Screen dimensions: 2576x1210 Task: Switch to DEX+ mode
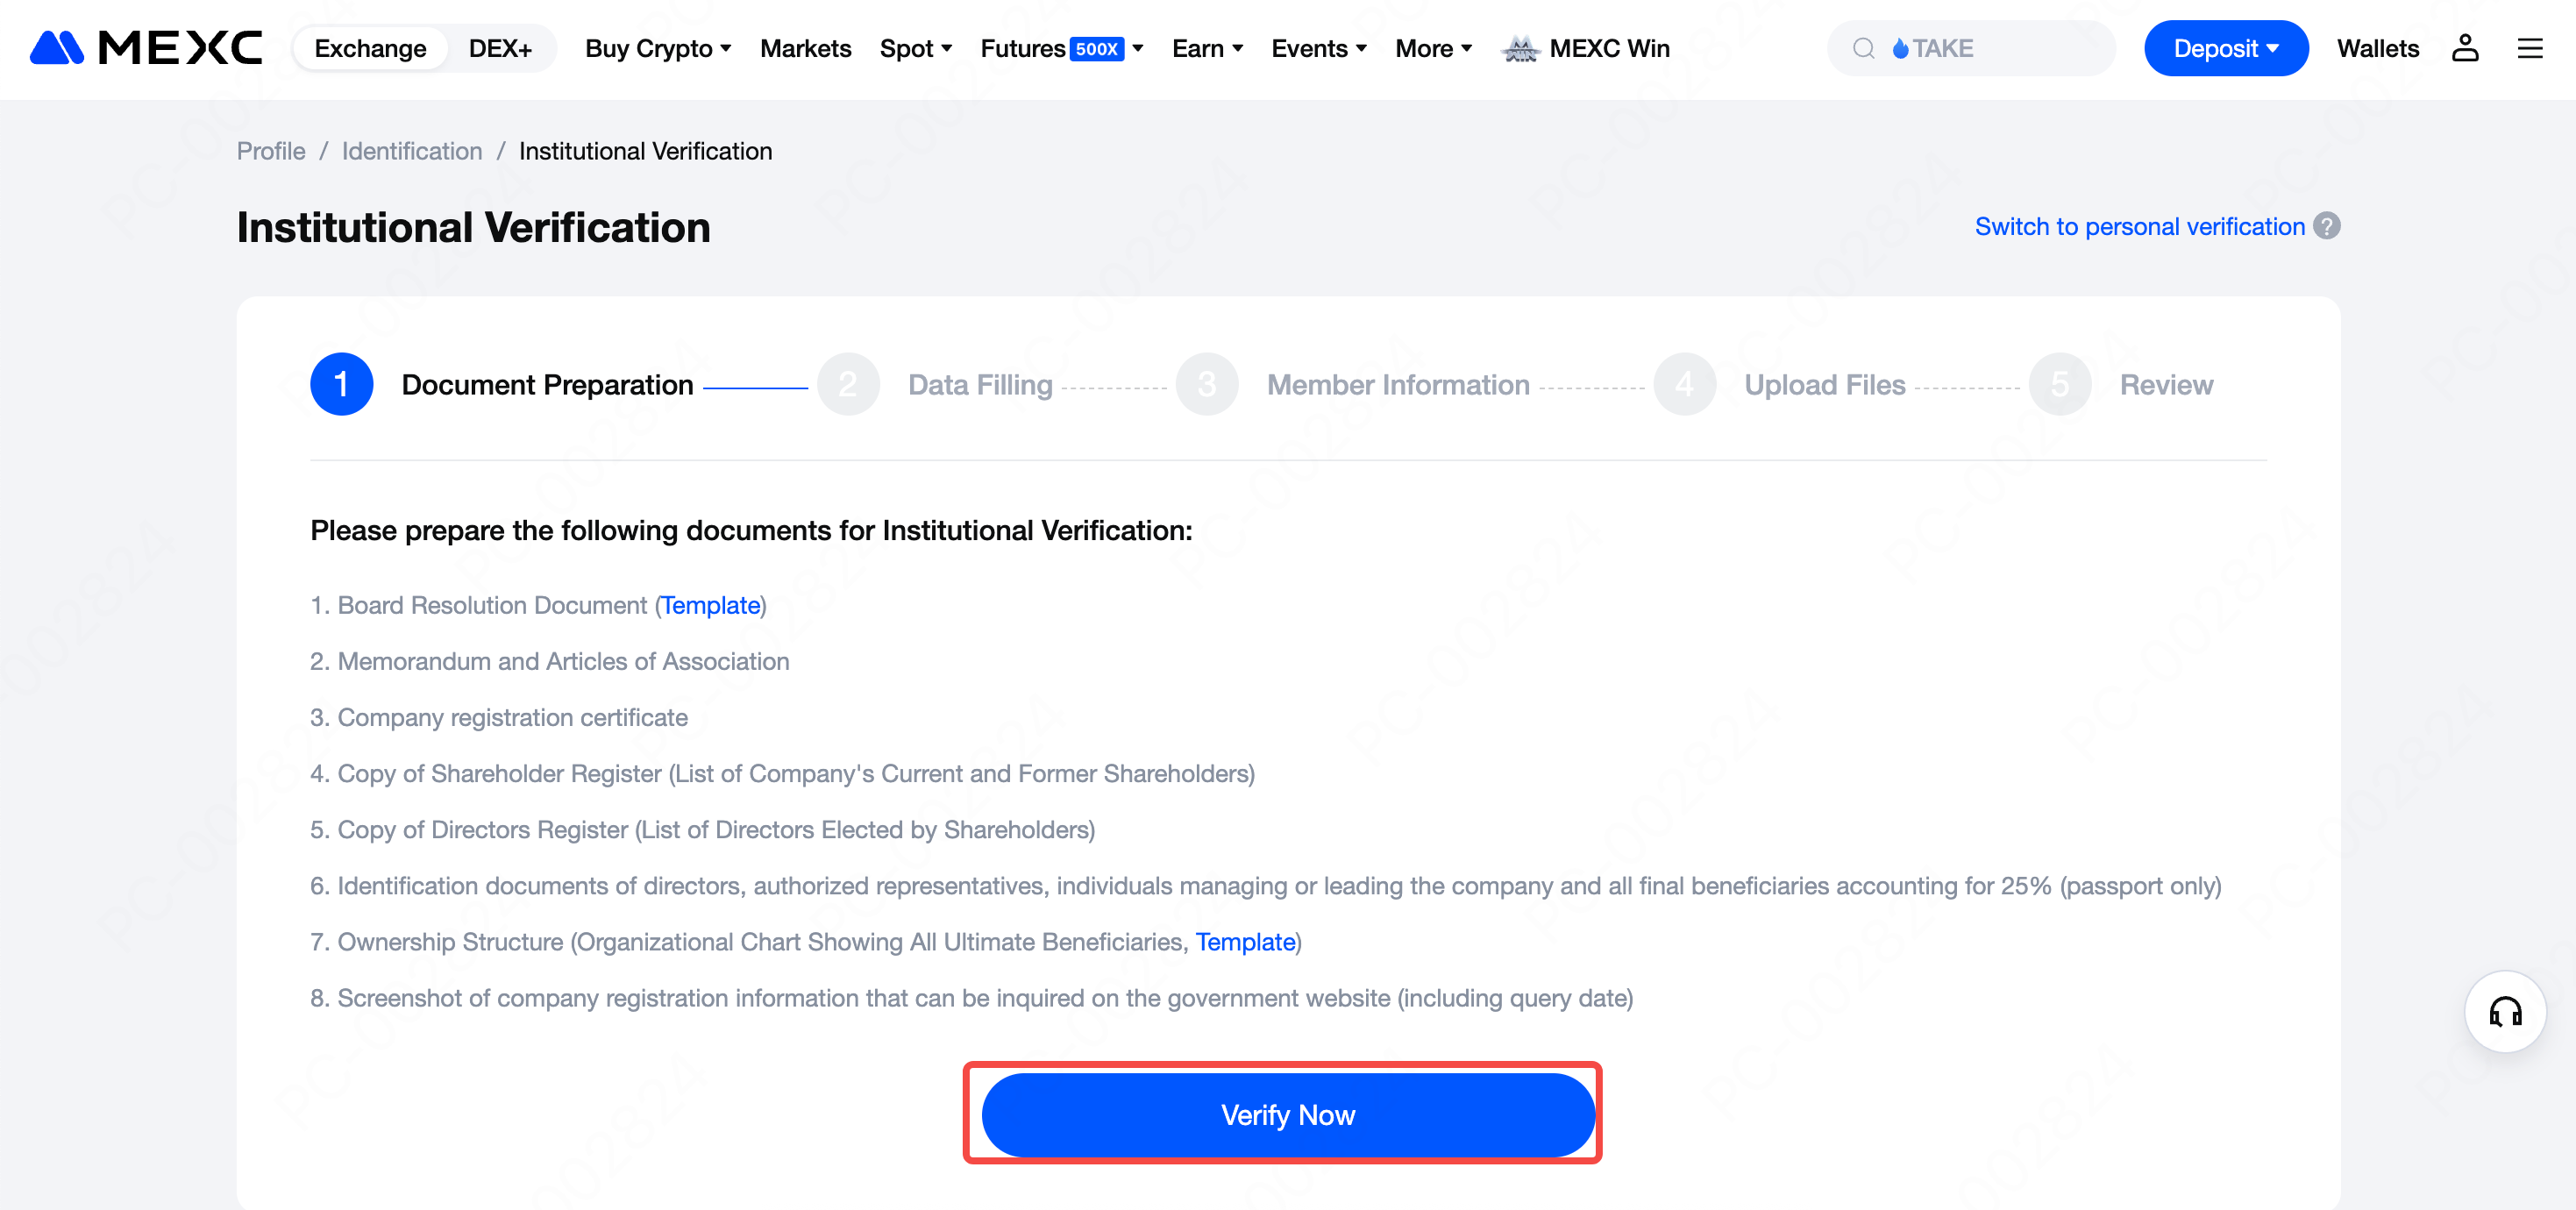500,48
